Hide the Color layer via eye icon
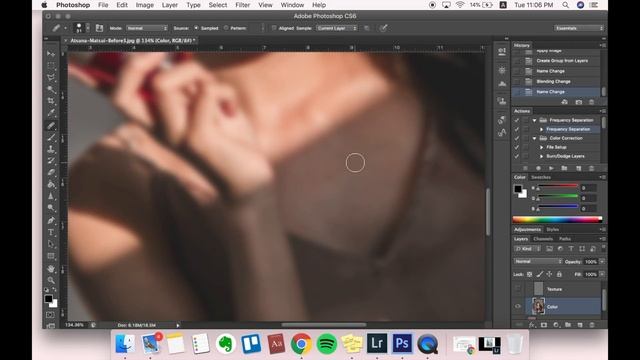Screen dimensions: 640x360 518,306
